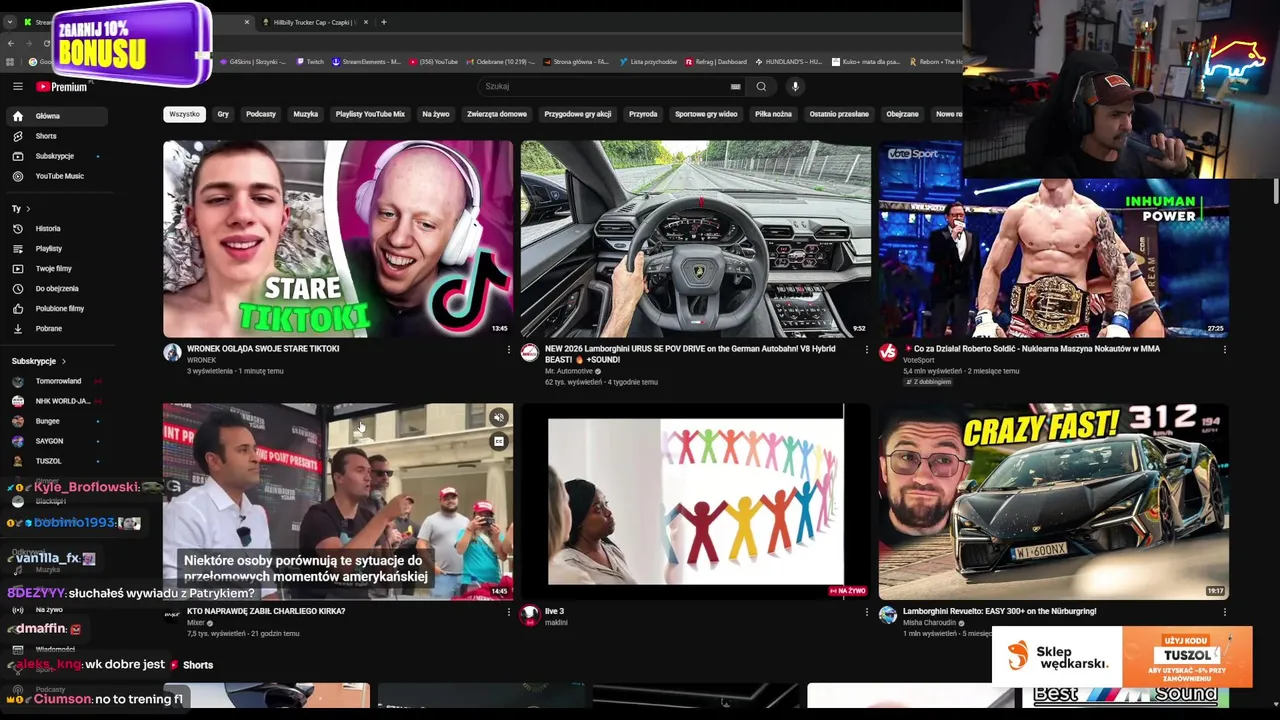The image size is (1280, 720).
Task: Open the Refrag | Dashboard bookmark
Action: [716, 62]
